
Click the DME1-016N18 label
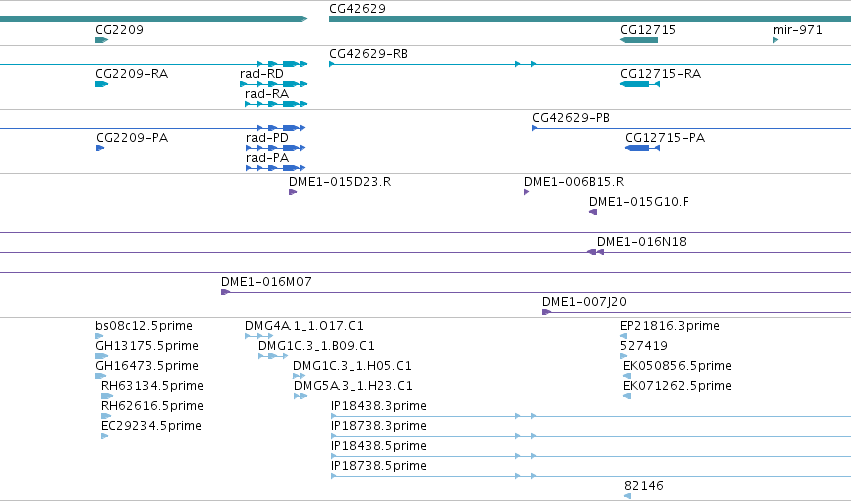642,242
